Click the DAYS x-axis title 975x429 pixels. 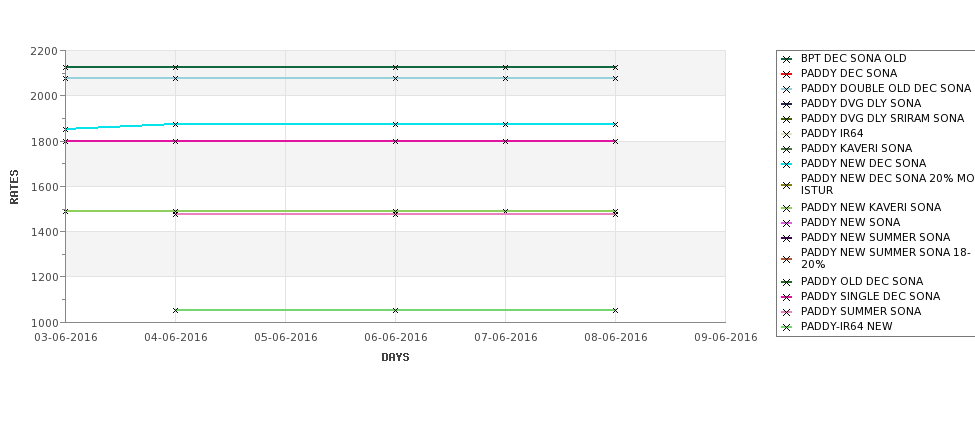pos(395,358)
